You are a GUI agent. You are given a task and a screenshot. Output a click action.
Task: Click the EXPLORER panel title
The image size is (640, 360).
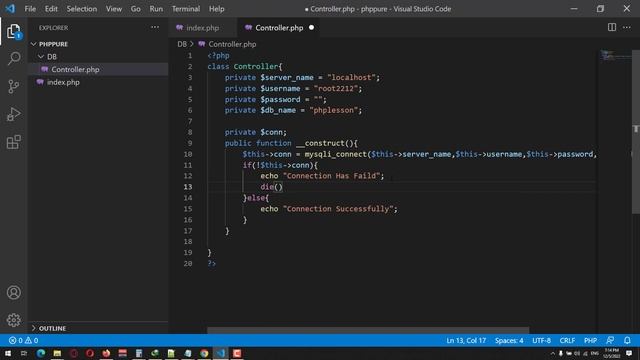pos(53,28)
